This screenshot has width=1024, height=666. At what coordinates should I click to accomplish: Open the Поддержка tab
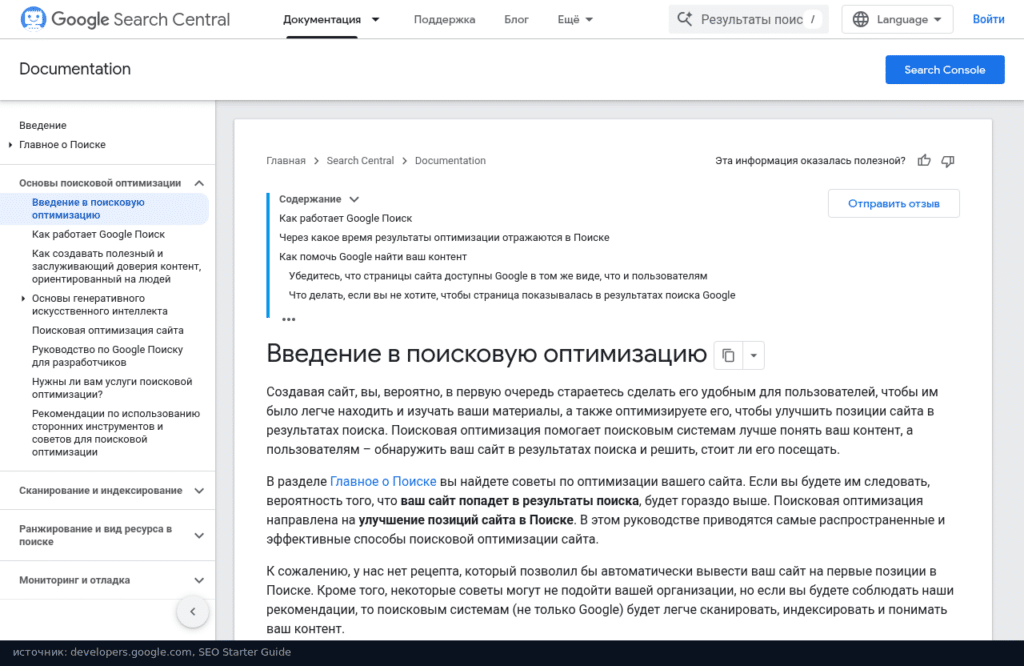(444, 20)
